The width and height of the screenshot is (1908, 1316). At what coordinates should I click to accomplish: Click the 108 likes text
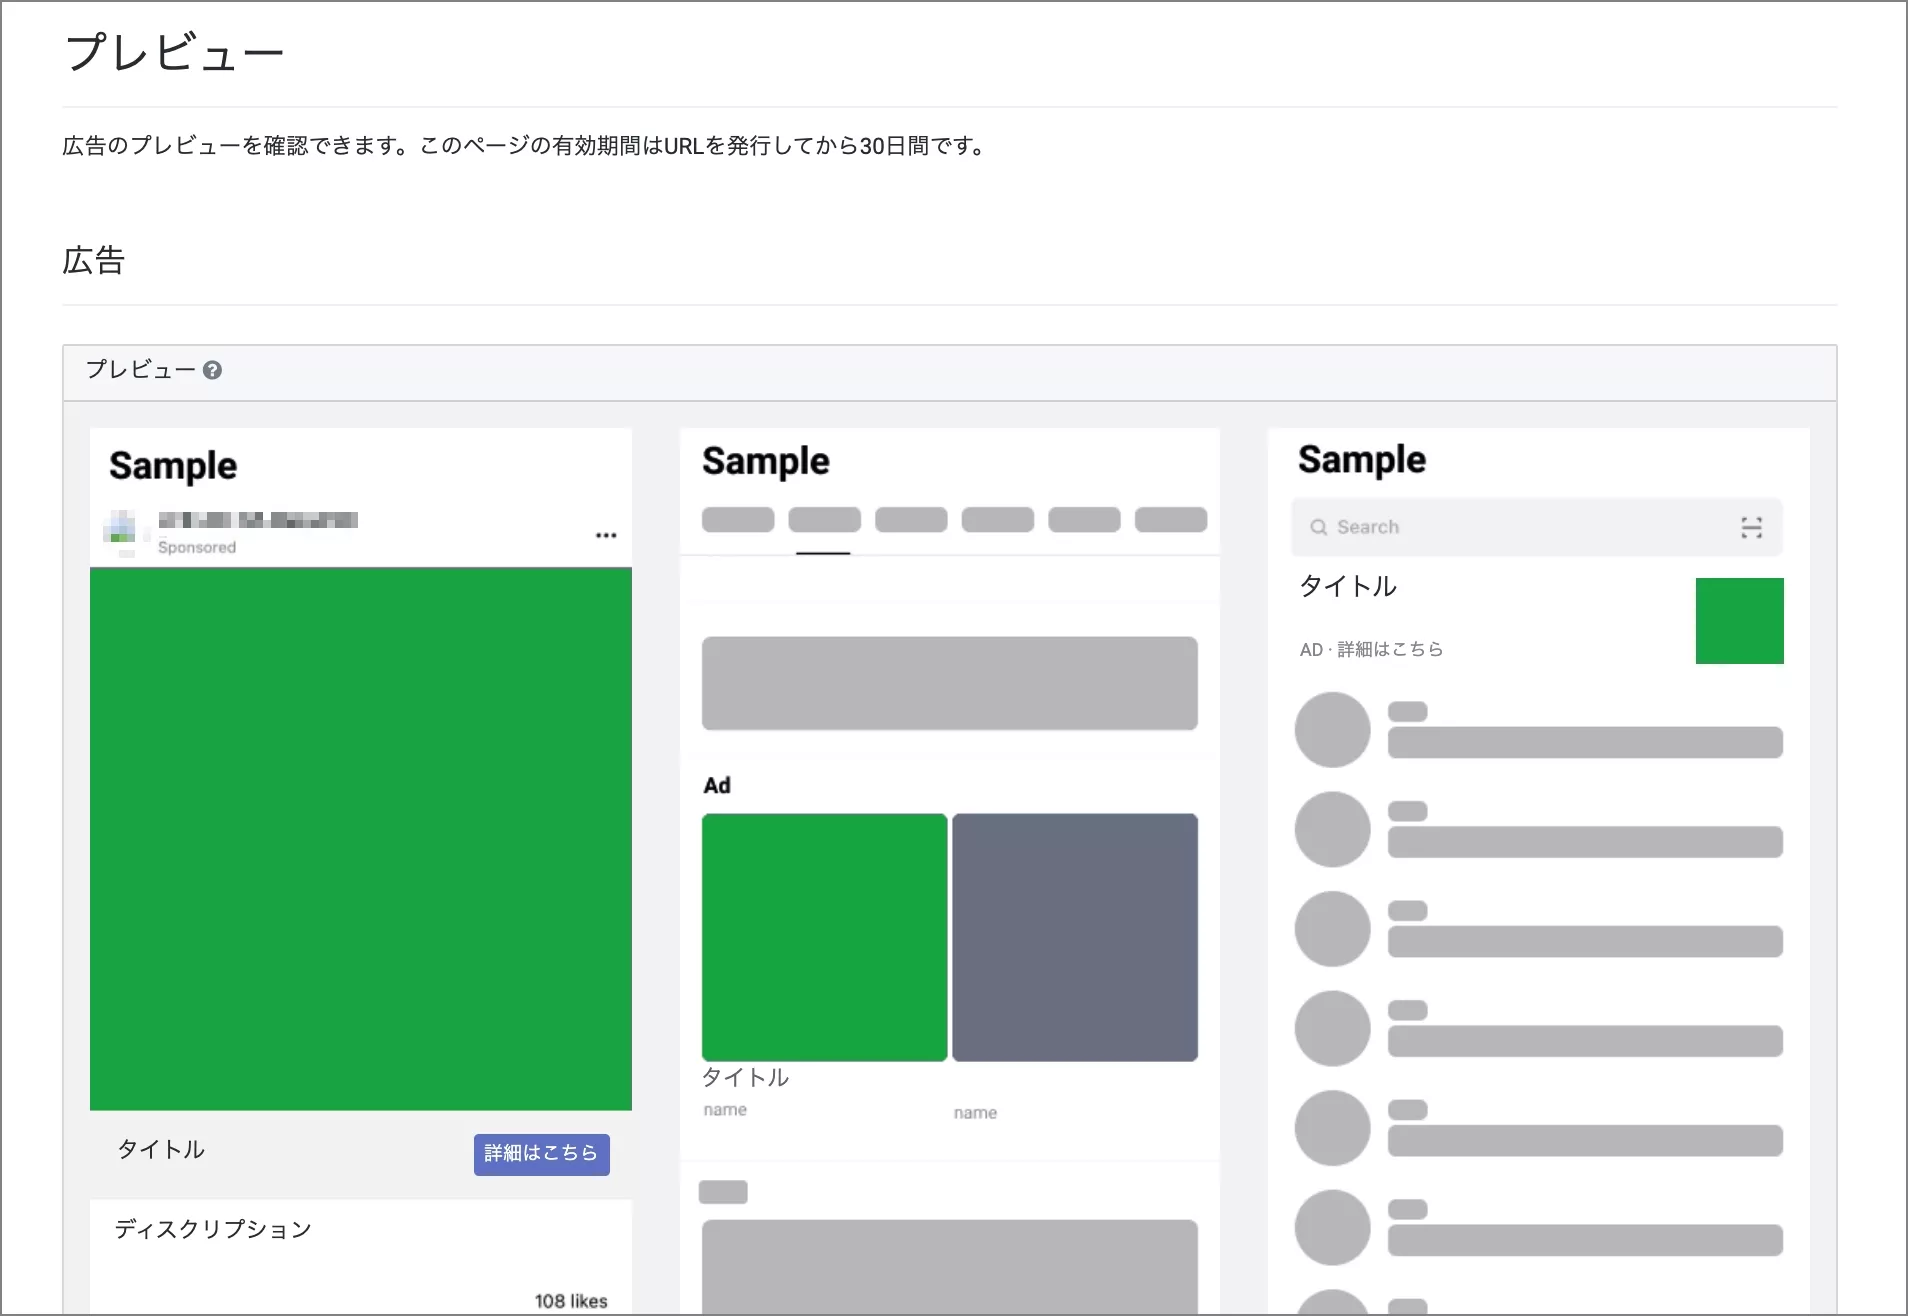coord(571,1301)
